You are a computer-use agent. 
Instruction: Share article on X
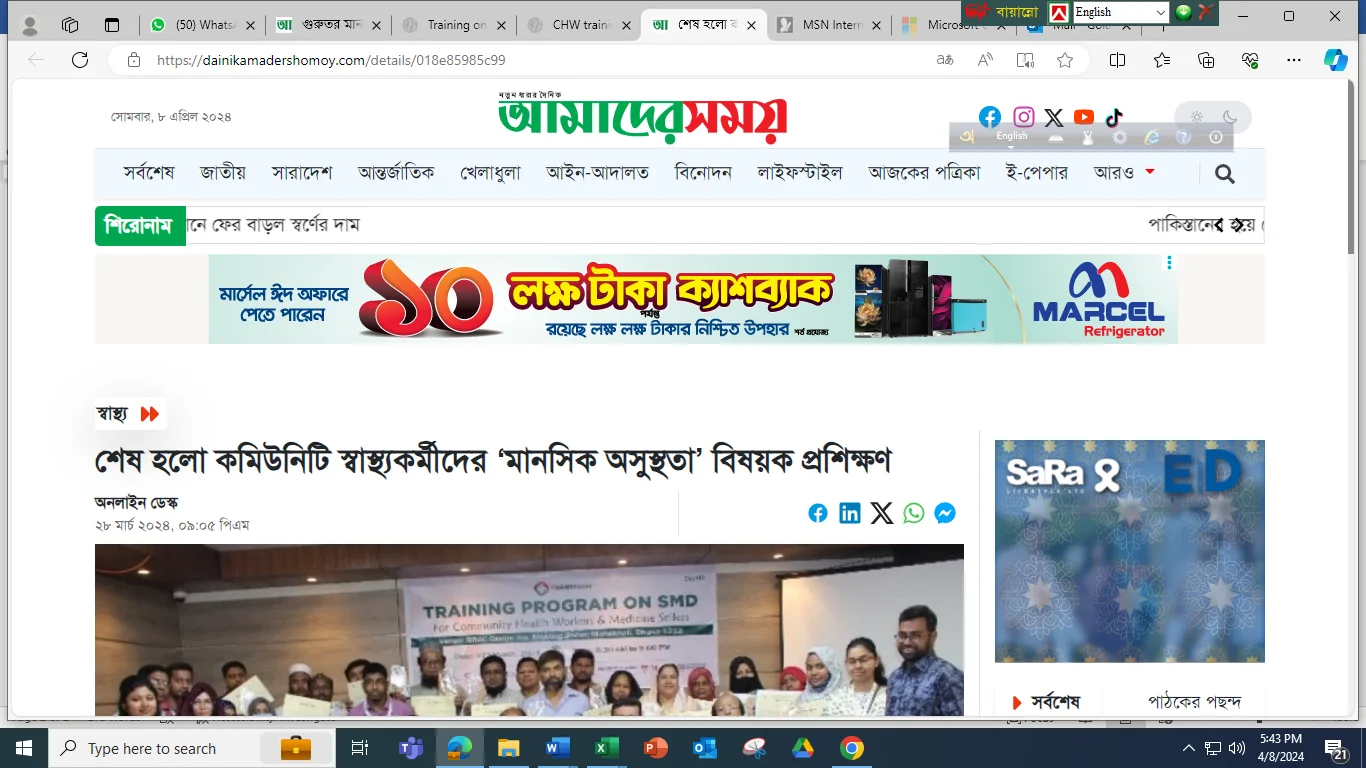coord(882,513)
